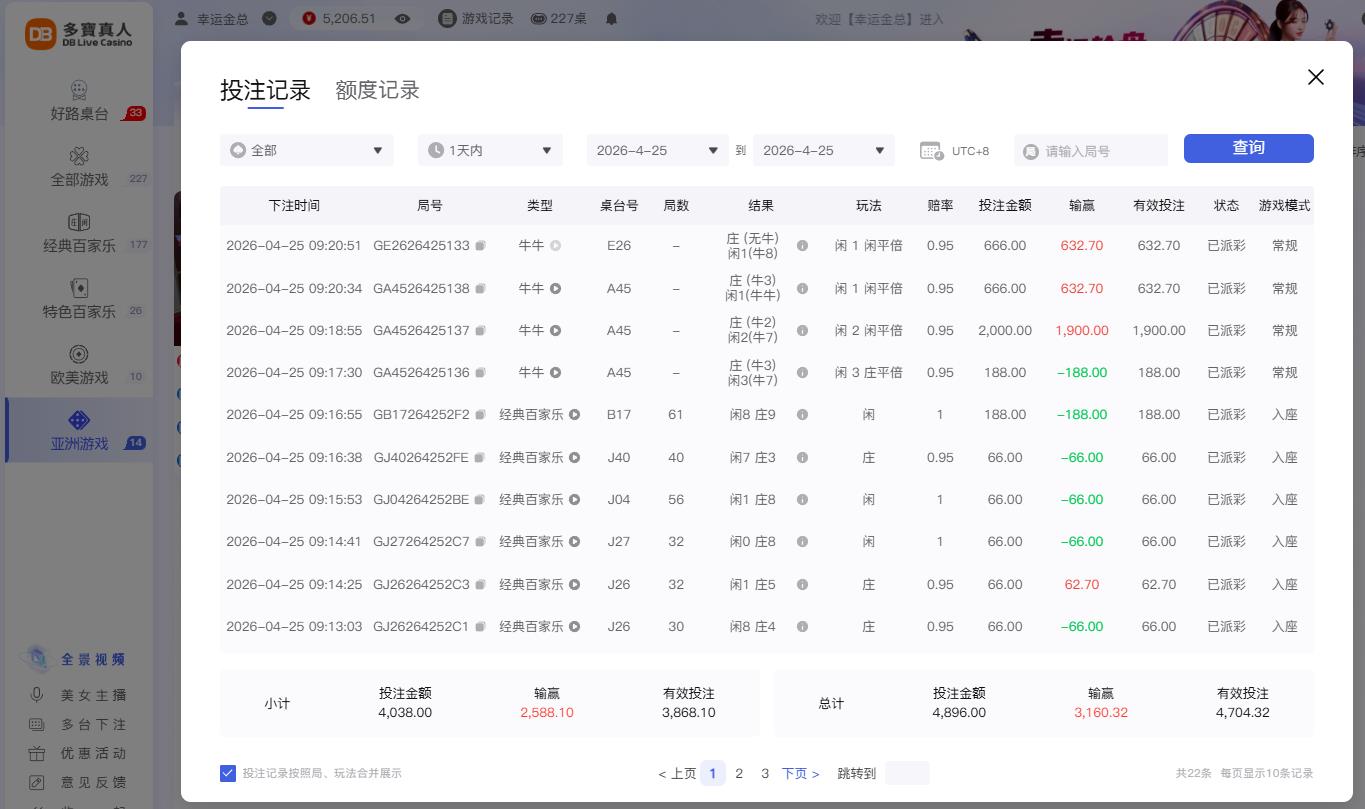Viewport: 1365px width, 809px height.
Task: Click subtotal win 2,588.10 value
Action: (x=547, y=713)
